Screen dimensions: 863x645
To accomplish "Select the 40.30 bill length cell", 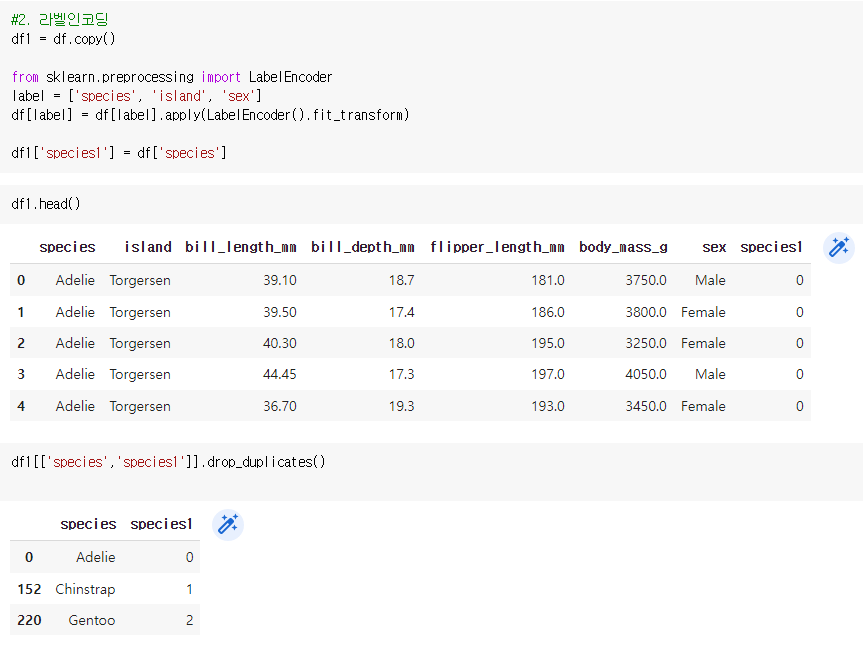I will (280, 343).
